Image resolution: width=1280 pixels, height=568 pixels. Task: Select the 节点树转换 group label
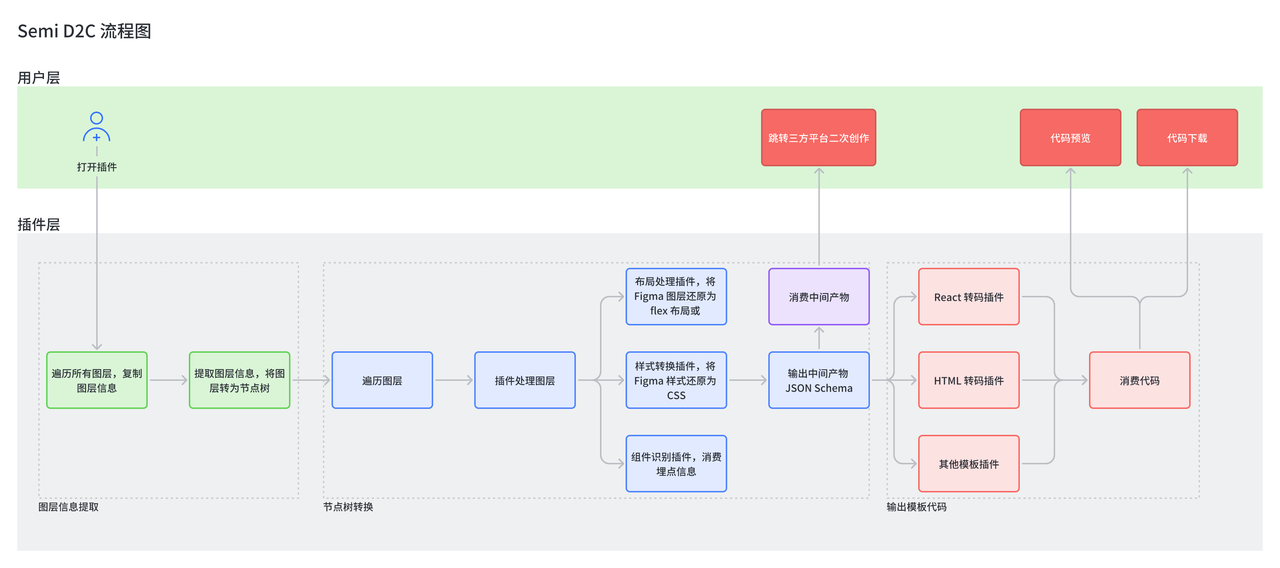pos(348,507)
